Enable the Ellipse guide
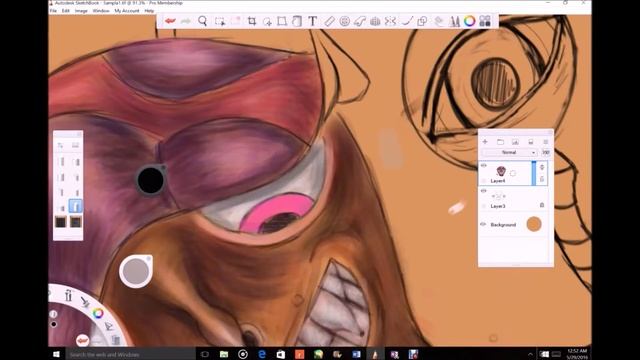The width and height of the screenshot is (640, 360). pyautogui.click(x=344, y=21)
